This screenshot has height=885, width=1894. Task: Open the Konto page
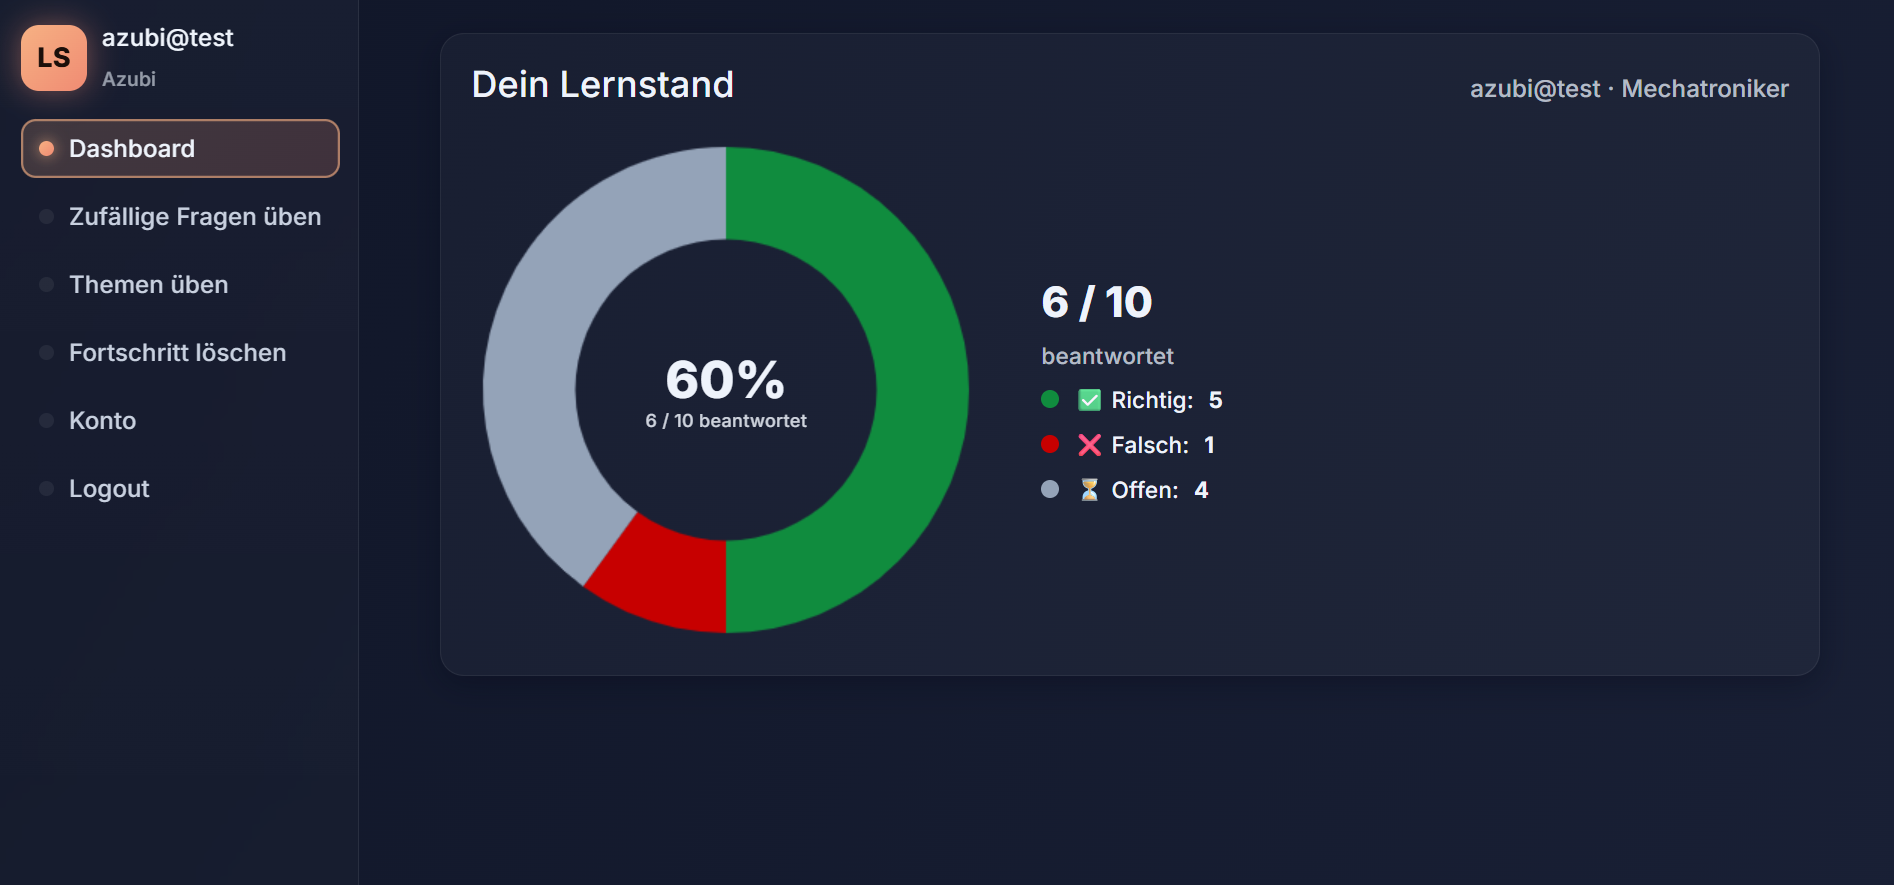(x=102, y=421)
